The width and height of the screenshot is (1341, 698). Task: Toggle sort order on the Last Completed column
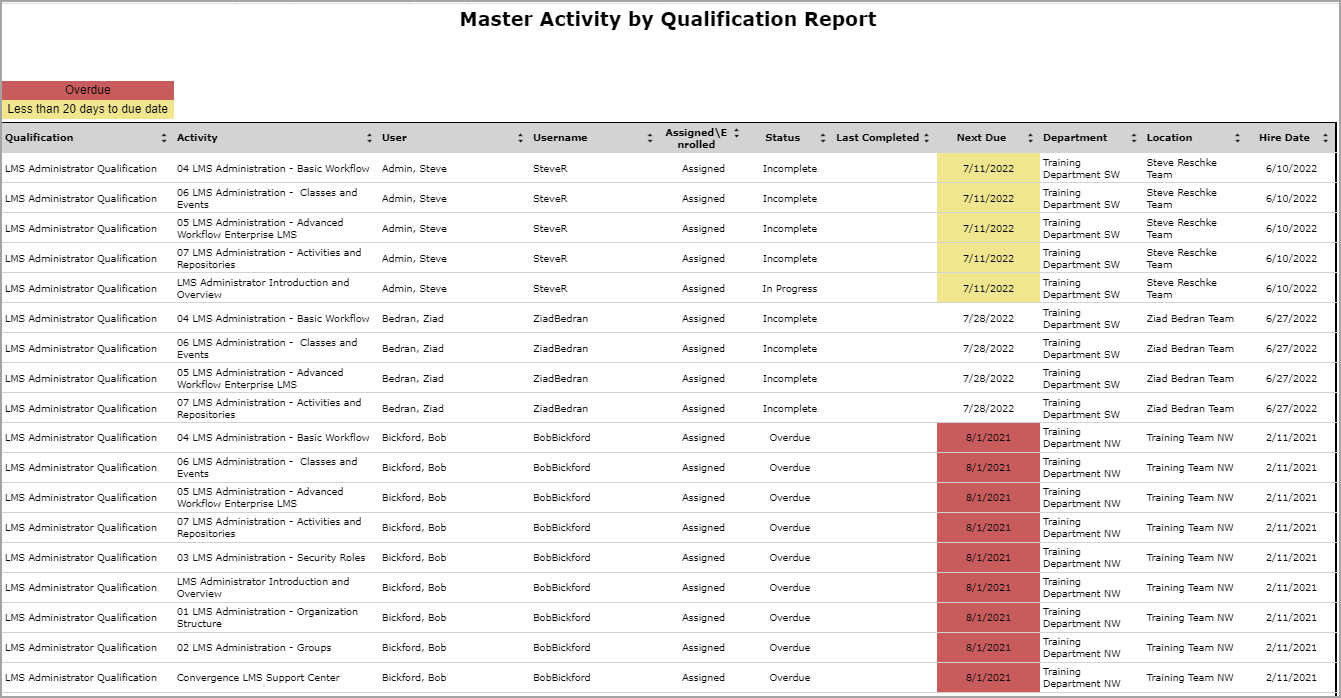tap(924, 137)
